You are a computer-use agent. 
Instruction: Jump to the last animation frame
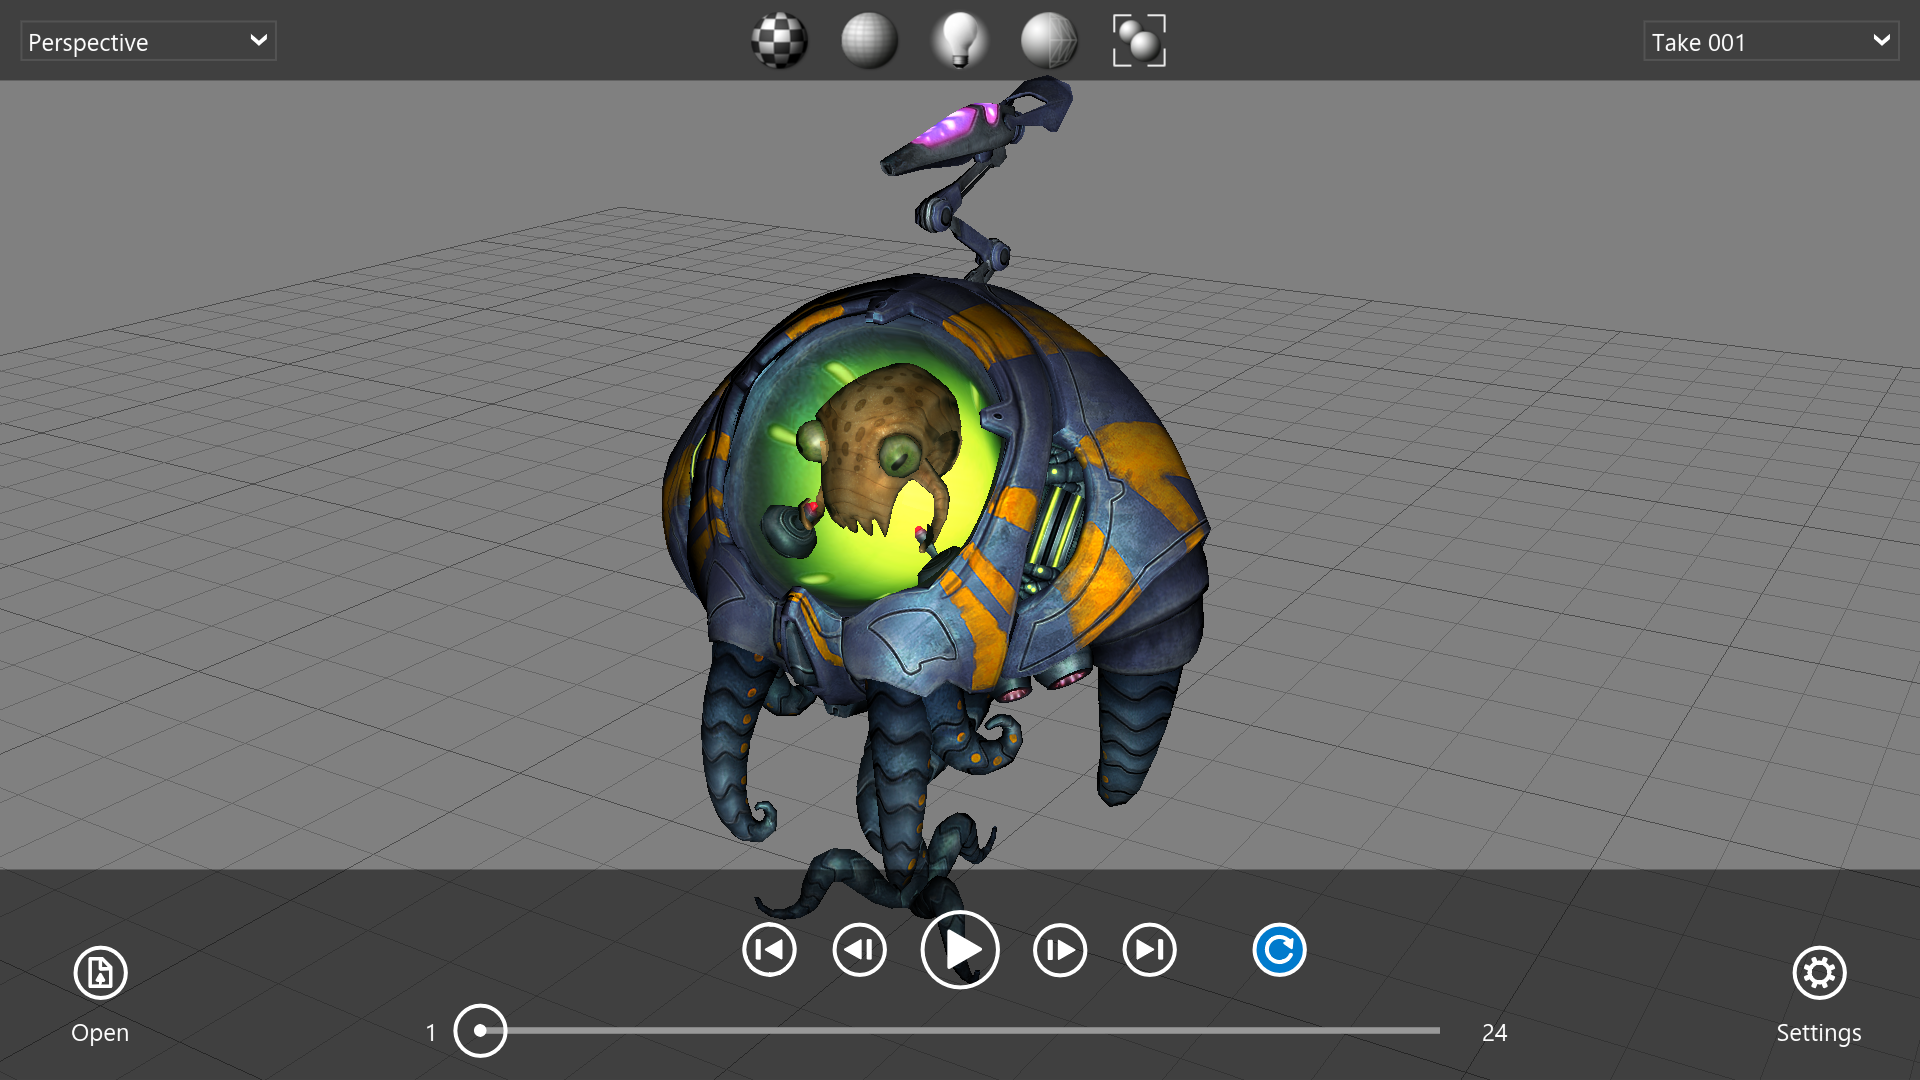tap(1149, 950)
